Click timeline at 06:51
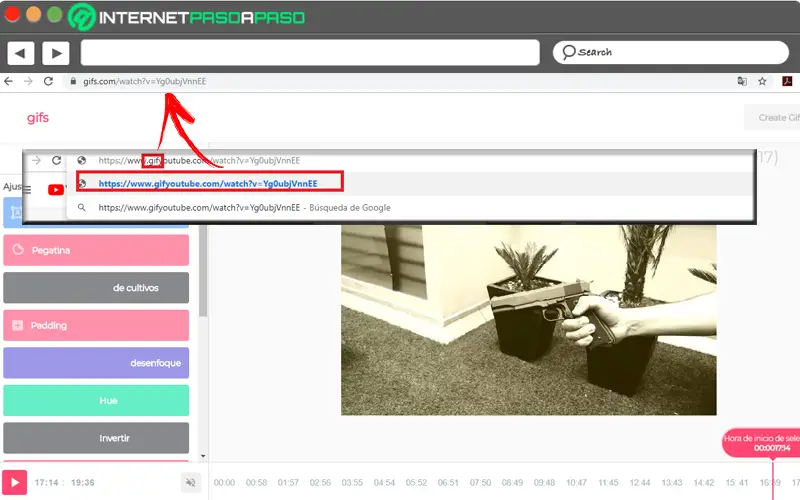 pos(448,483)
